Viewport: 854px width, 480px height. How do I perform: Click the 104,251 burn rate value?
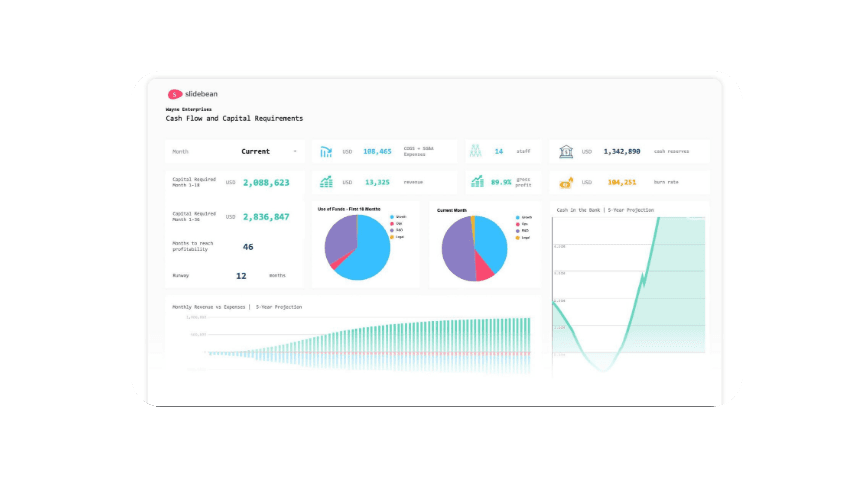[x=622, y=183]
